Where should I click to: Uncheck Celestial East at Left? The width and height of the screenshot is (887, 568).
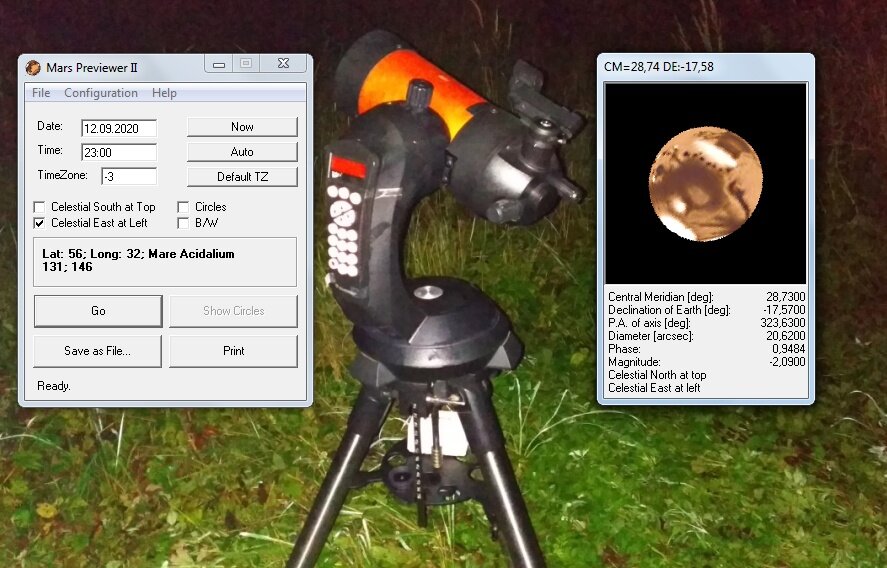[x=39, y=223]
